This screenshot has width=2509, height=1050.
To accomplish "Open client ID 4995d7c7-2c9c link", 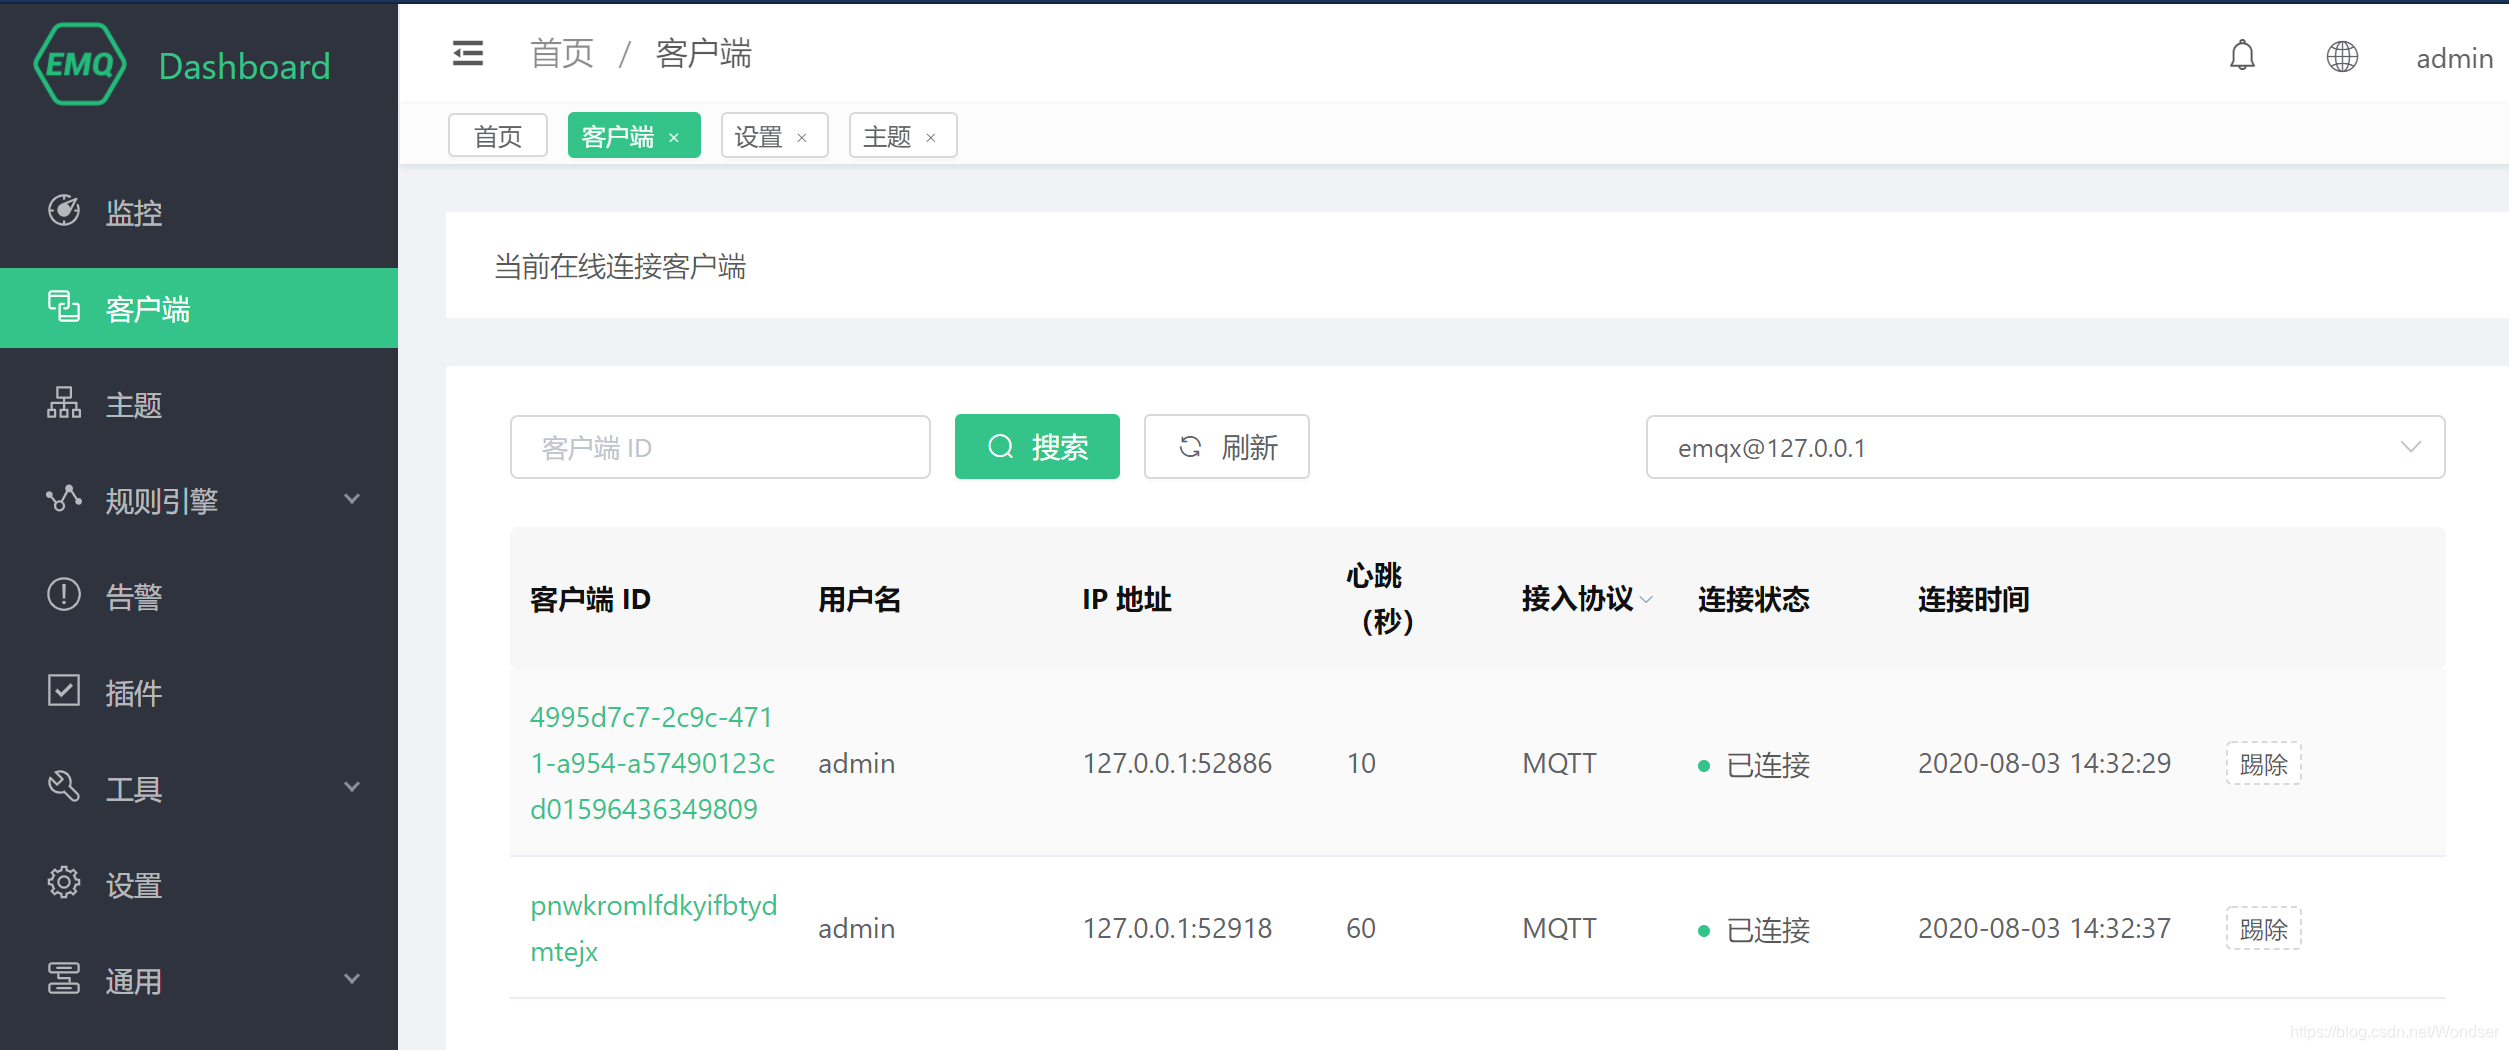I will [x=653, y=763].
